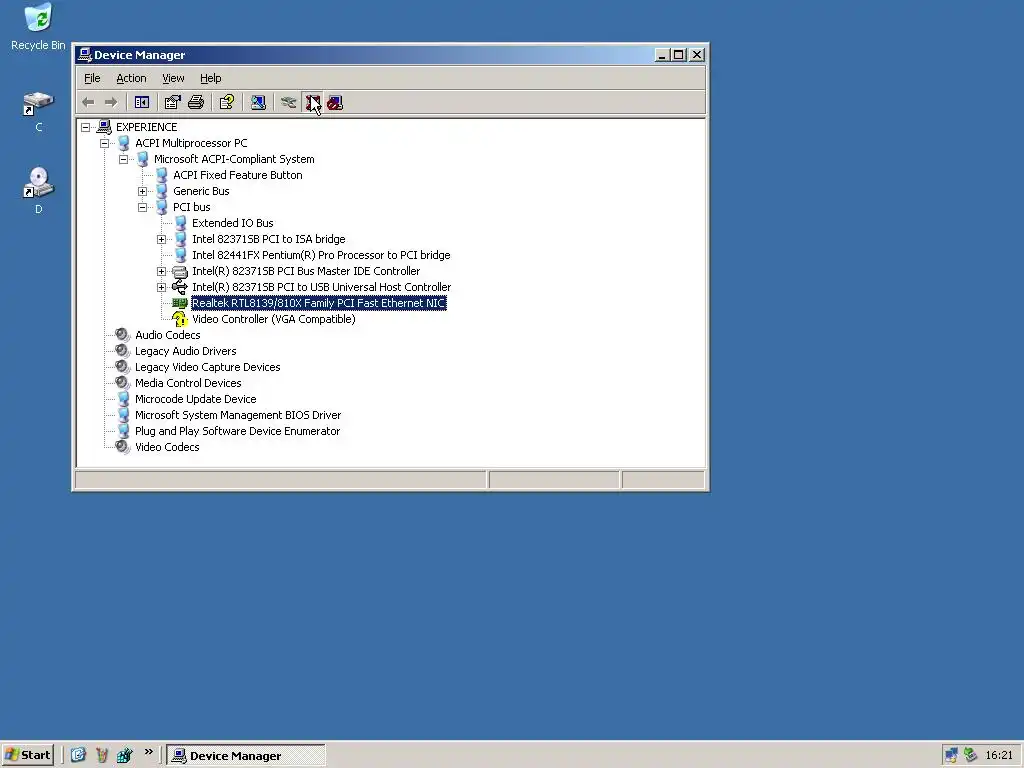Image resolution: width=1024 pixels, height=768 pixels.
Task: Click the Print toolbar icon
Action: (196, 103)
